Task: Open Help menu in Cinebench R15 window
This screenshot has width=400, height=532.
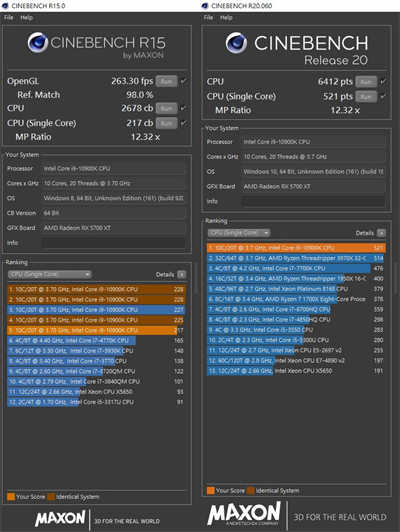Action: (26, 18)
